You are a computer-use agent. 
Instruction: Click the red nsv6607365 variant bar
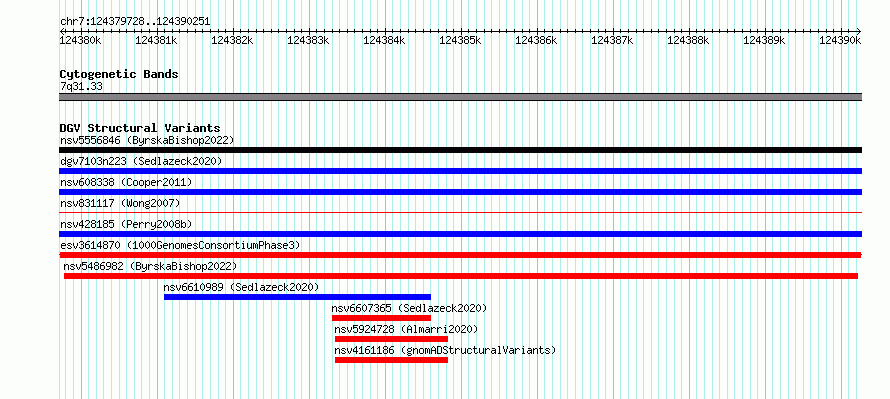coord(381,318)
